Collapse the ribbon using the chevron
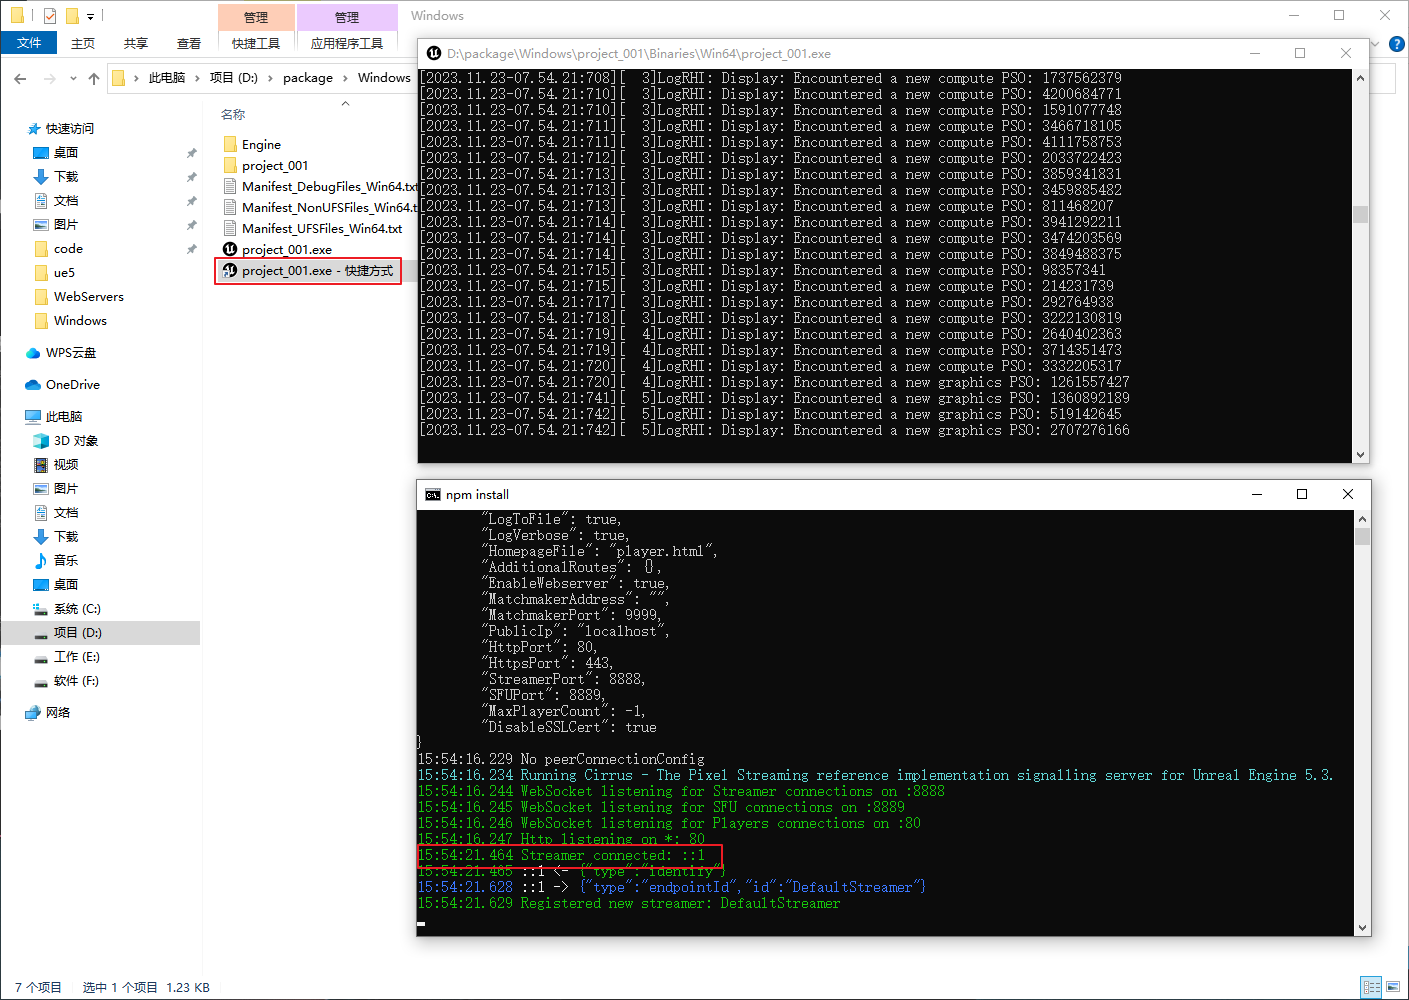 point(1375,44)
